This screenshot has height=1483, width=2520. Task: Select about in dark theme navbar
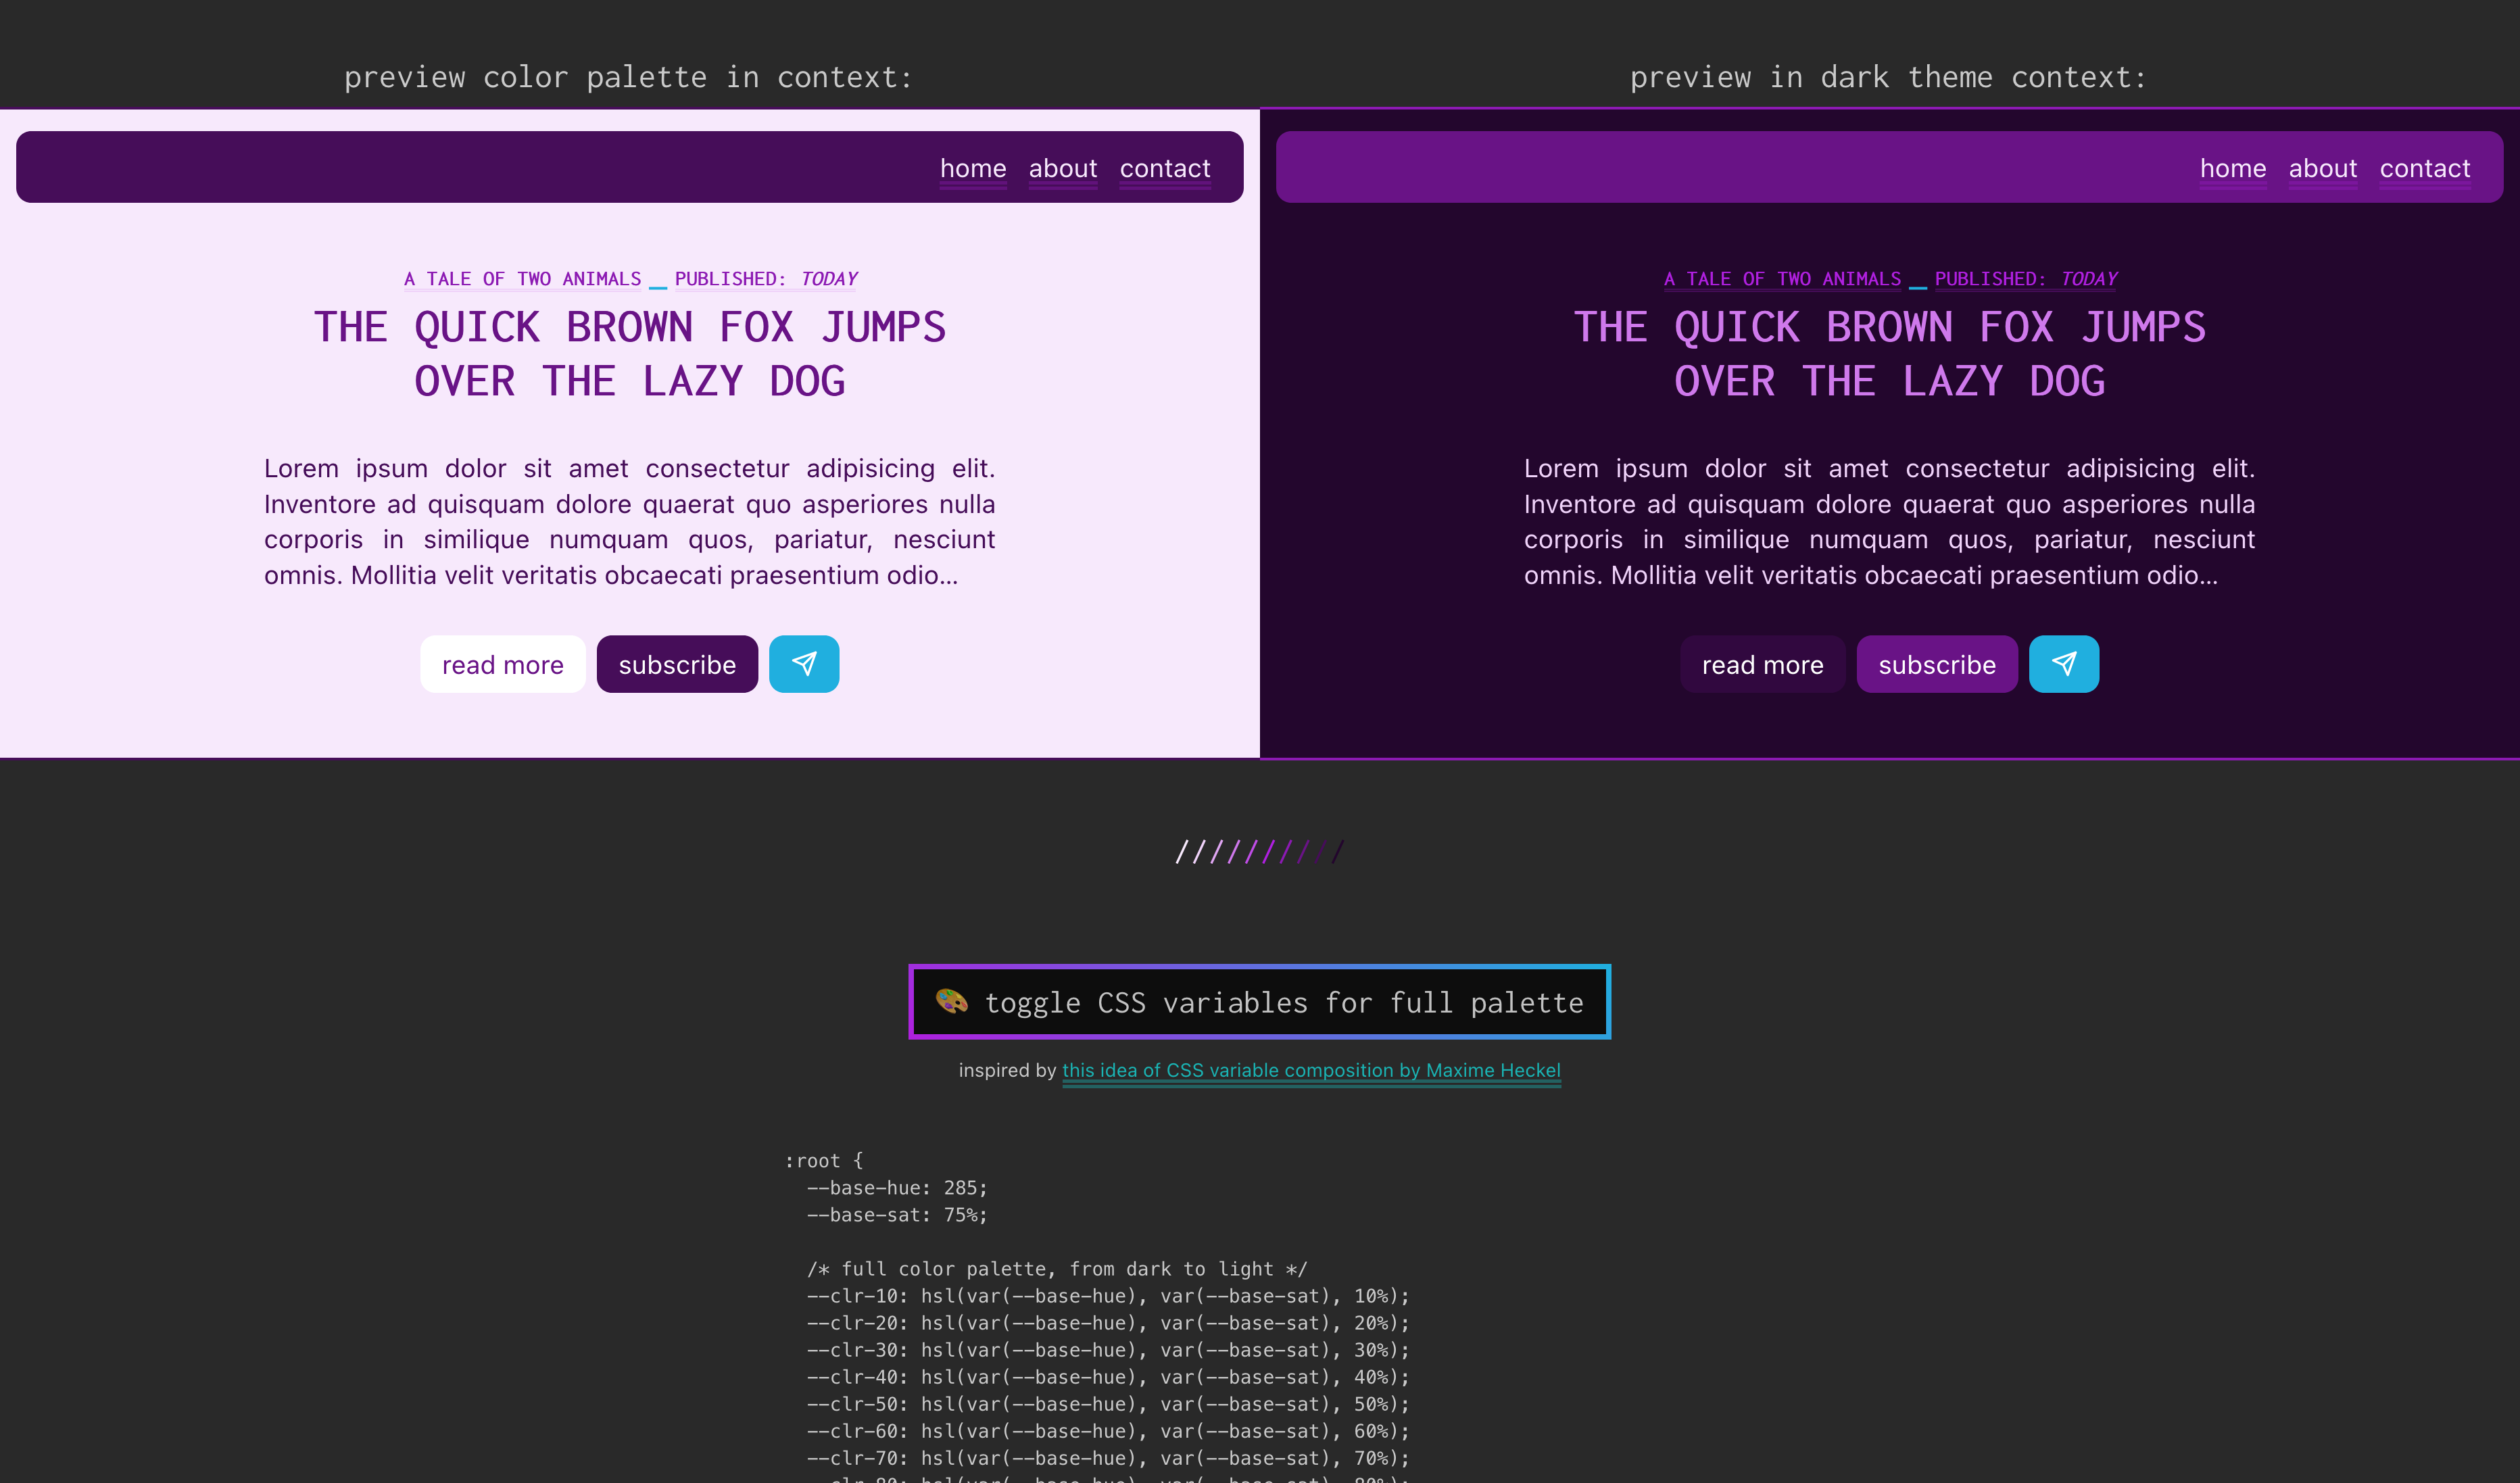pos(2322,168)
